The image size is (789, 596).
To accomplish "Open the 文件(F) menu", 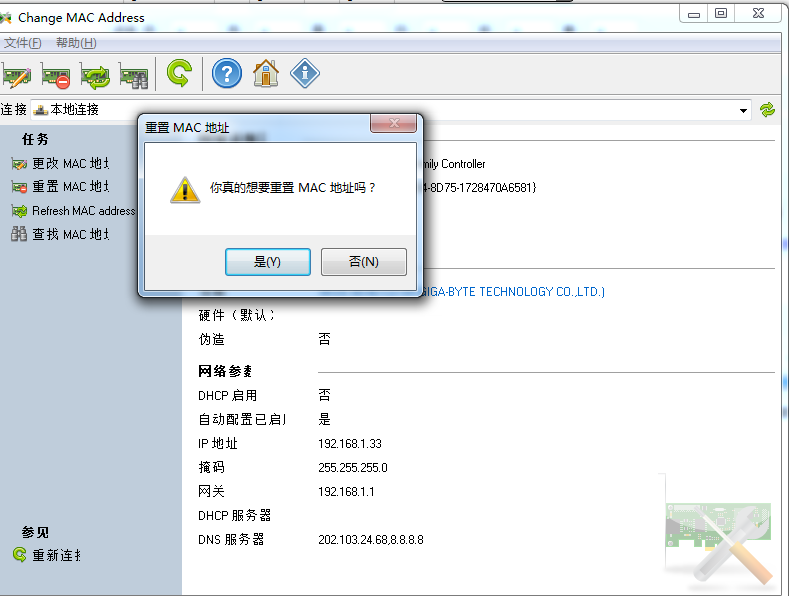I will (x=22, y=43).
